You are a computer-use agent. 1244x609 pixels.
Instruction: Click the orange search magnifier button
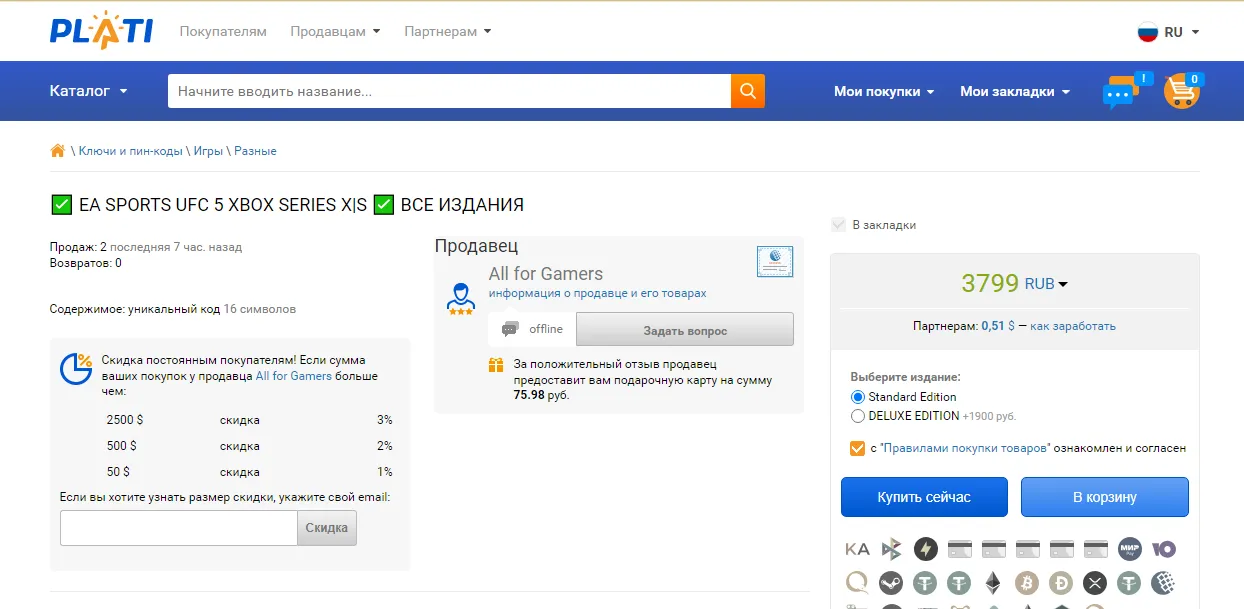(748, 91)
